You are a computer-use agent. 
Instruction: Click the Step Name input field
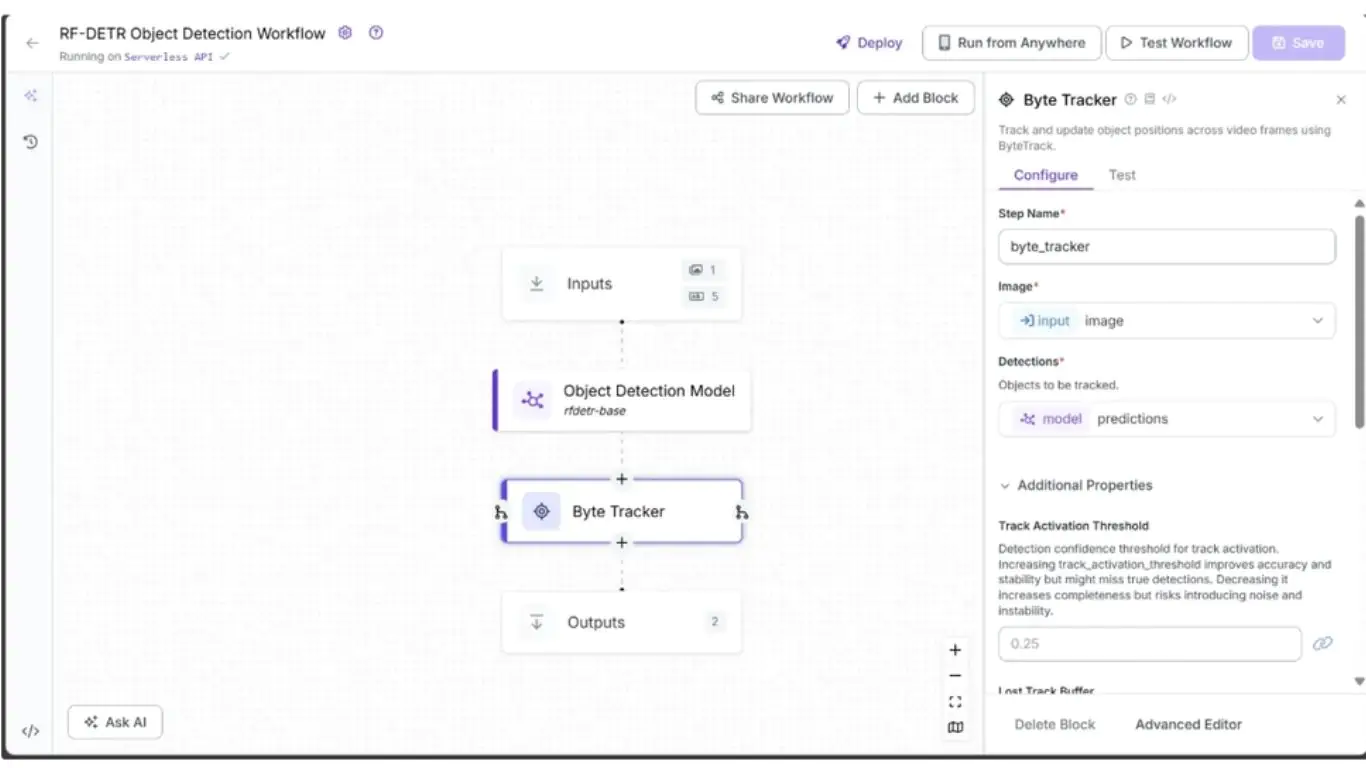point(1167,246)
